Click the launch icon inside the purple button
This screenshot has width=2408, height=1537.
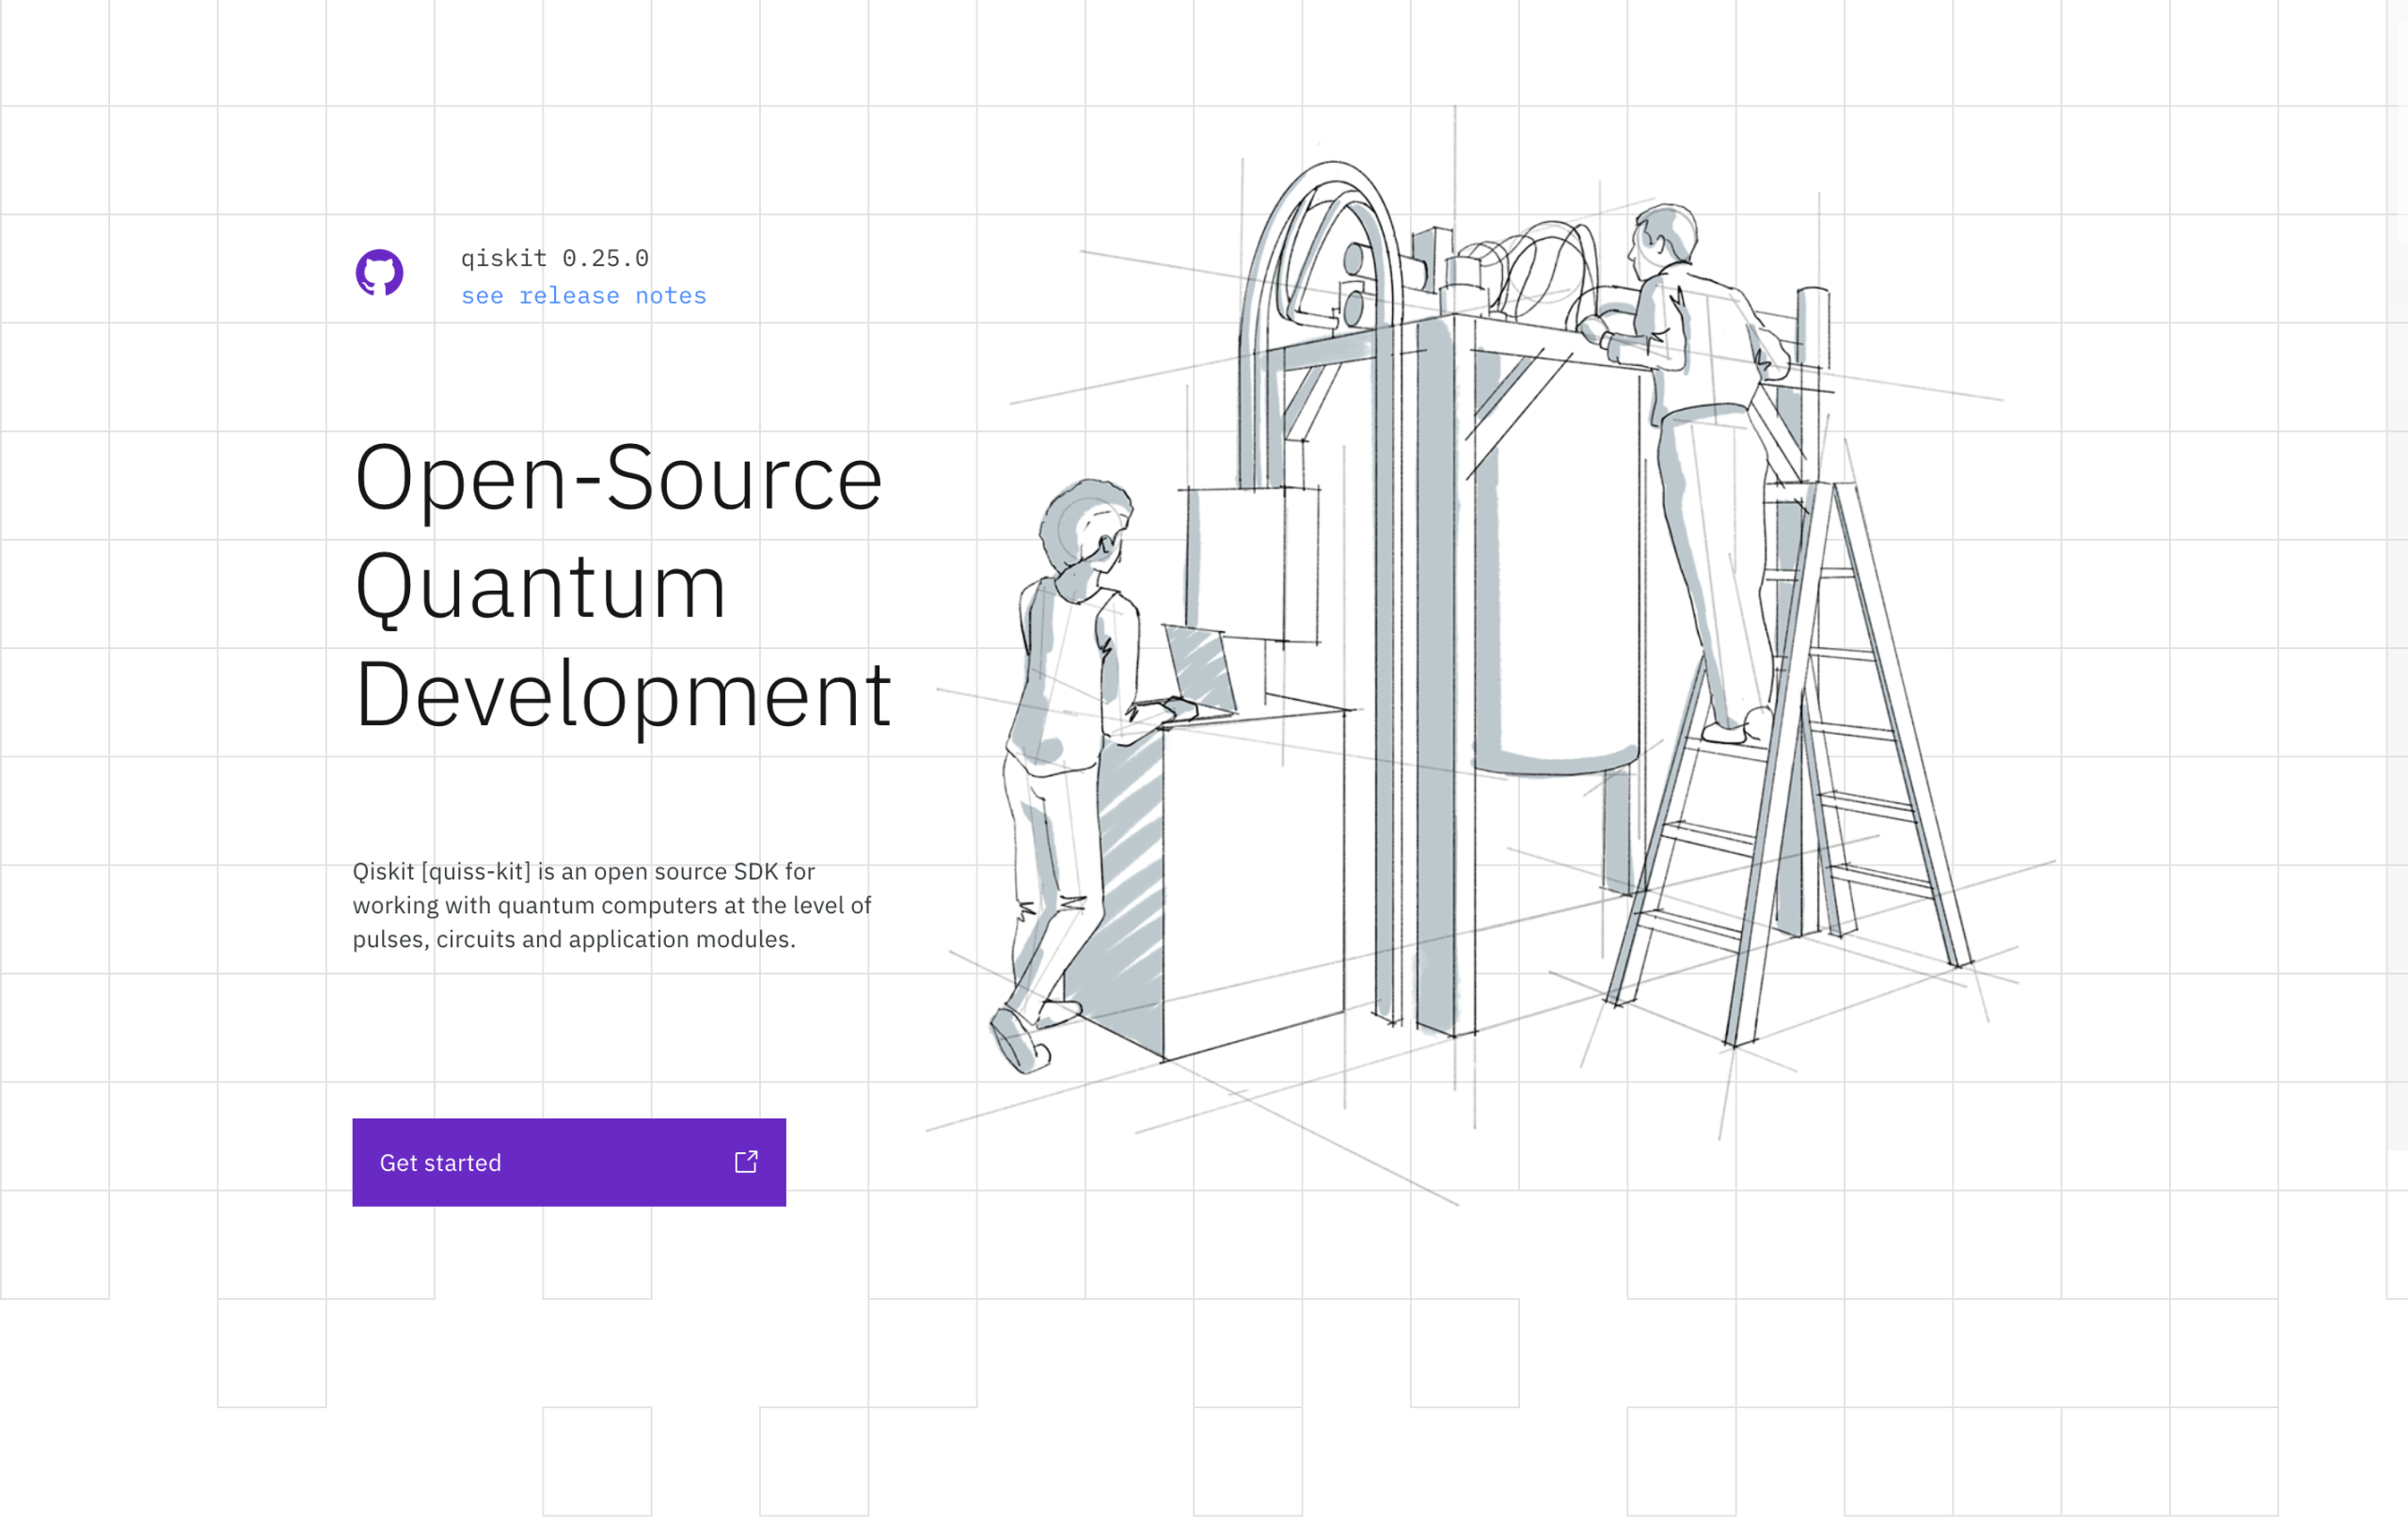745,1162
